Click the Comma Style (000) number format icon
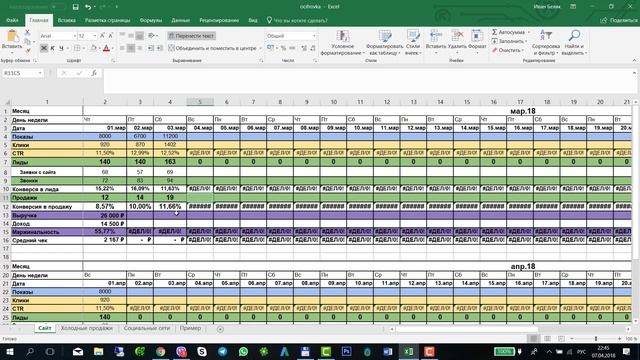Image resolution: width=640 pixels, height=360 pixels. (292, 48)
